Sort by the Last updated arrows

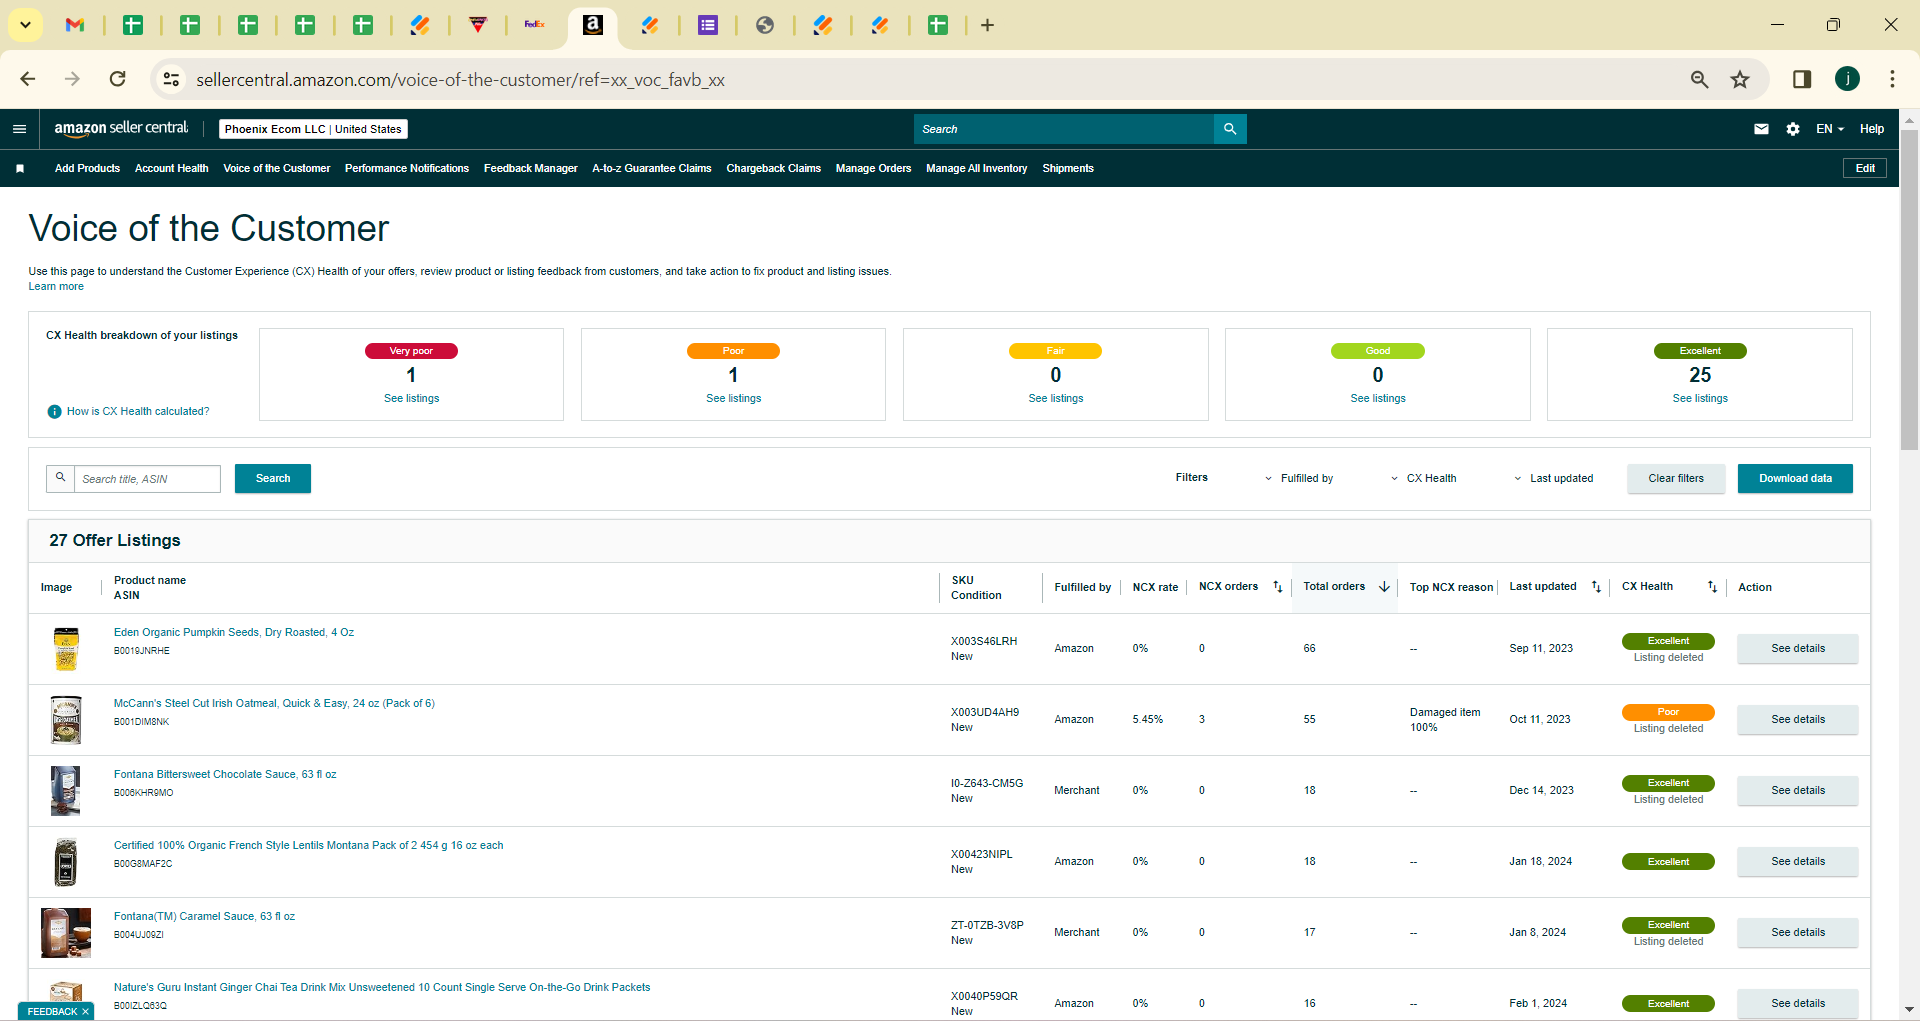[x=1596, y=587]
